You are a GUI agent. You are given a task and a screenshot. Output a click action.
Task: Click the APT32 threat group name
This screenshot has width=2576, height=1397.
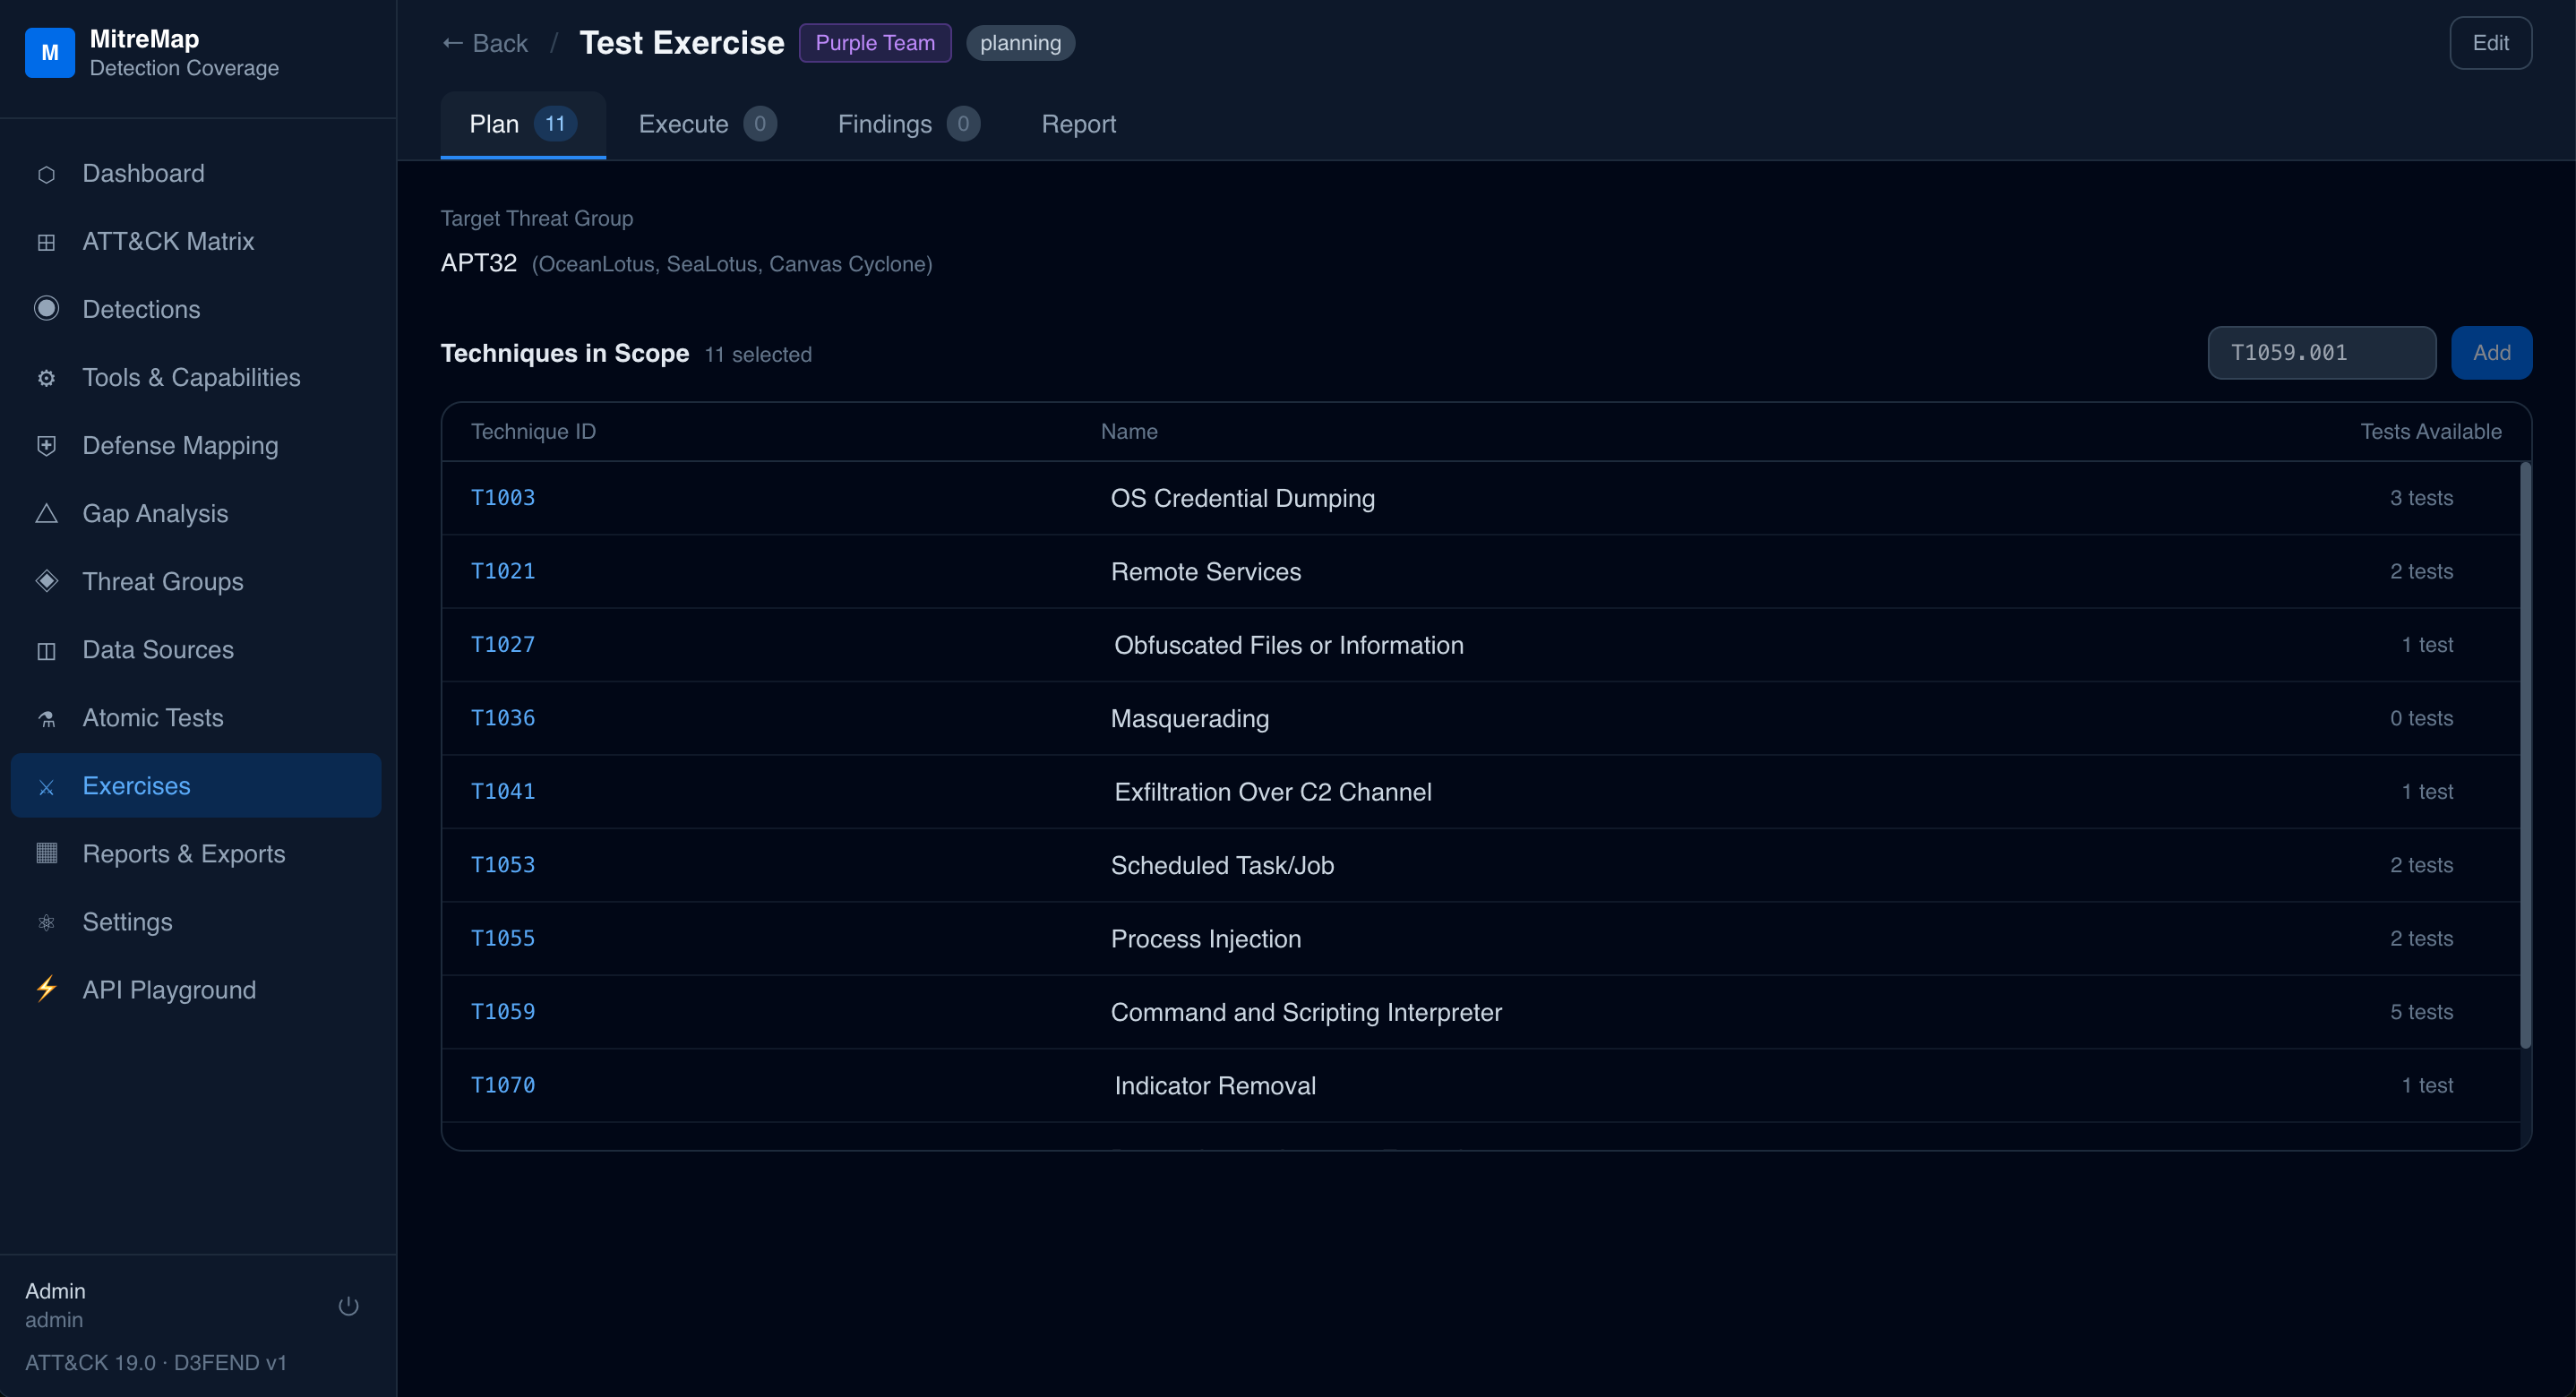[x=478, y=263]
